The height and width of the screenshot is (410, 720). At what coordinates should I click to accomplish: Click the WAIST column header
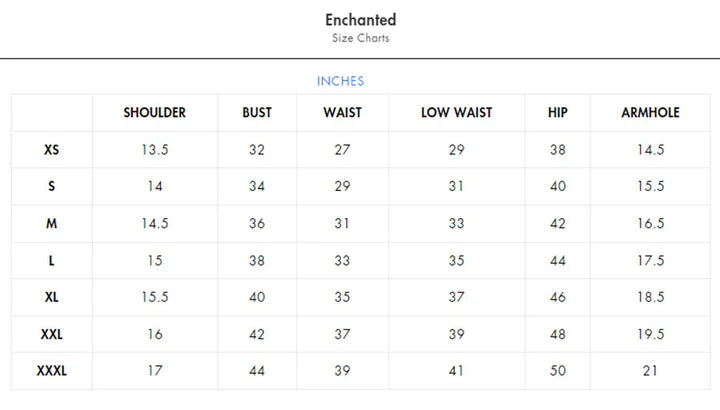[x=342, y=113]
